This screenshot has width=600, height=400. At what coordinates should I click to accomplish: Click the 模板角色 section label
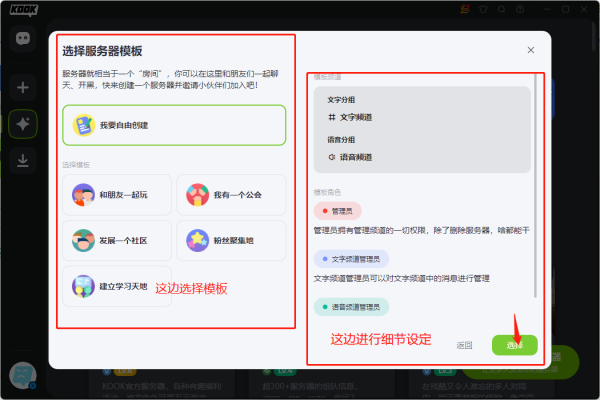click(x=327, y=192)
